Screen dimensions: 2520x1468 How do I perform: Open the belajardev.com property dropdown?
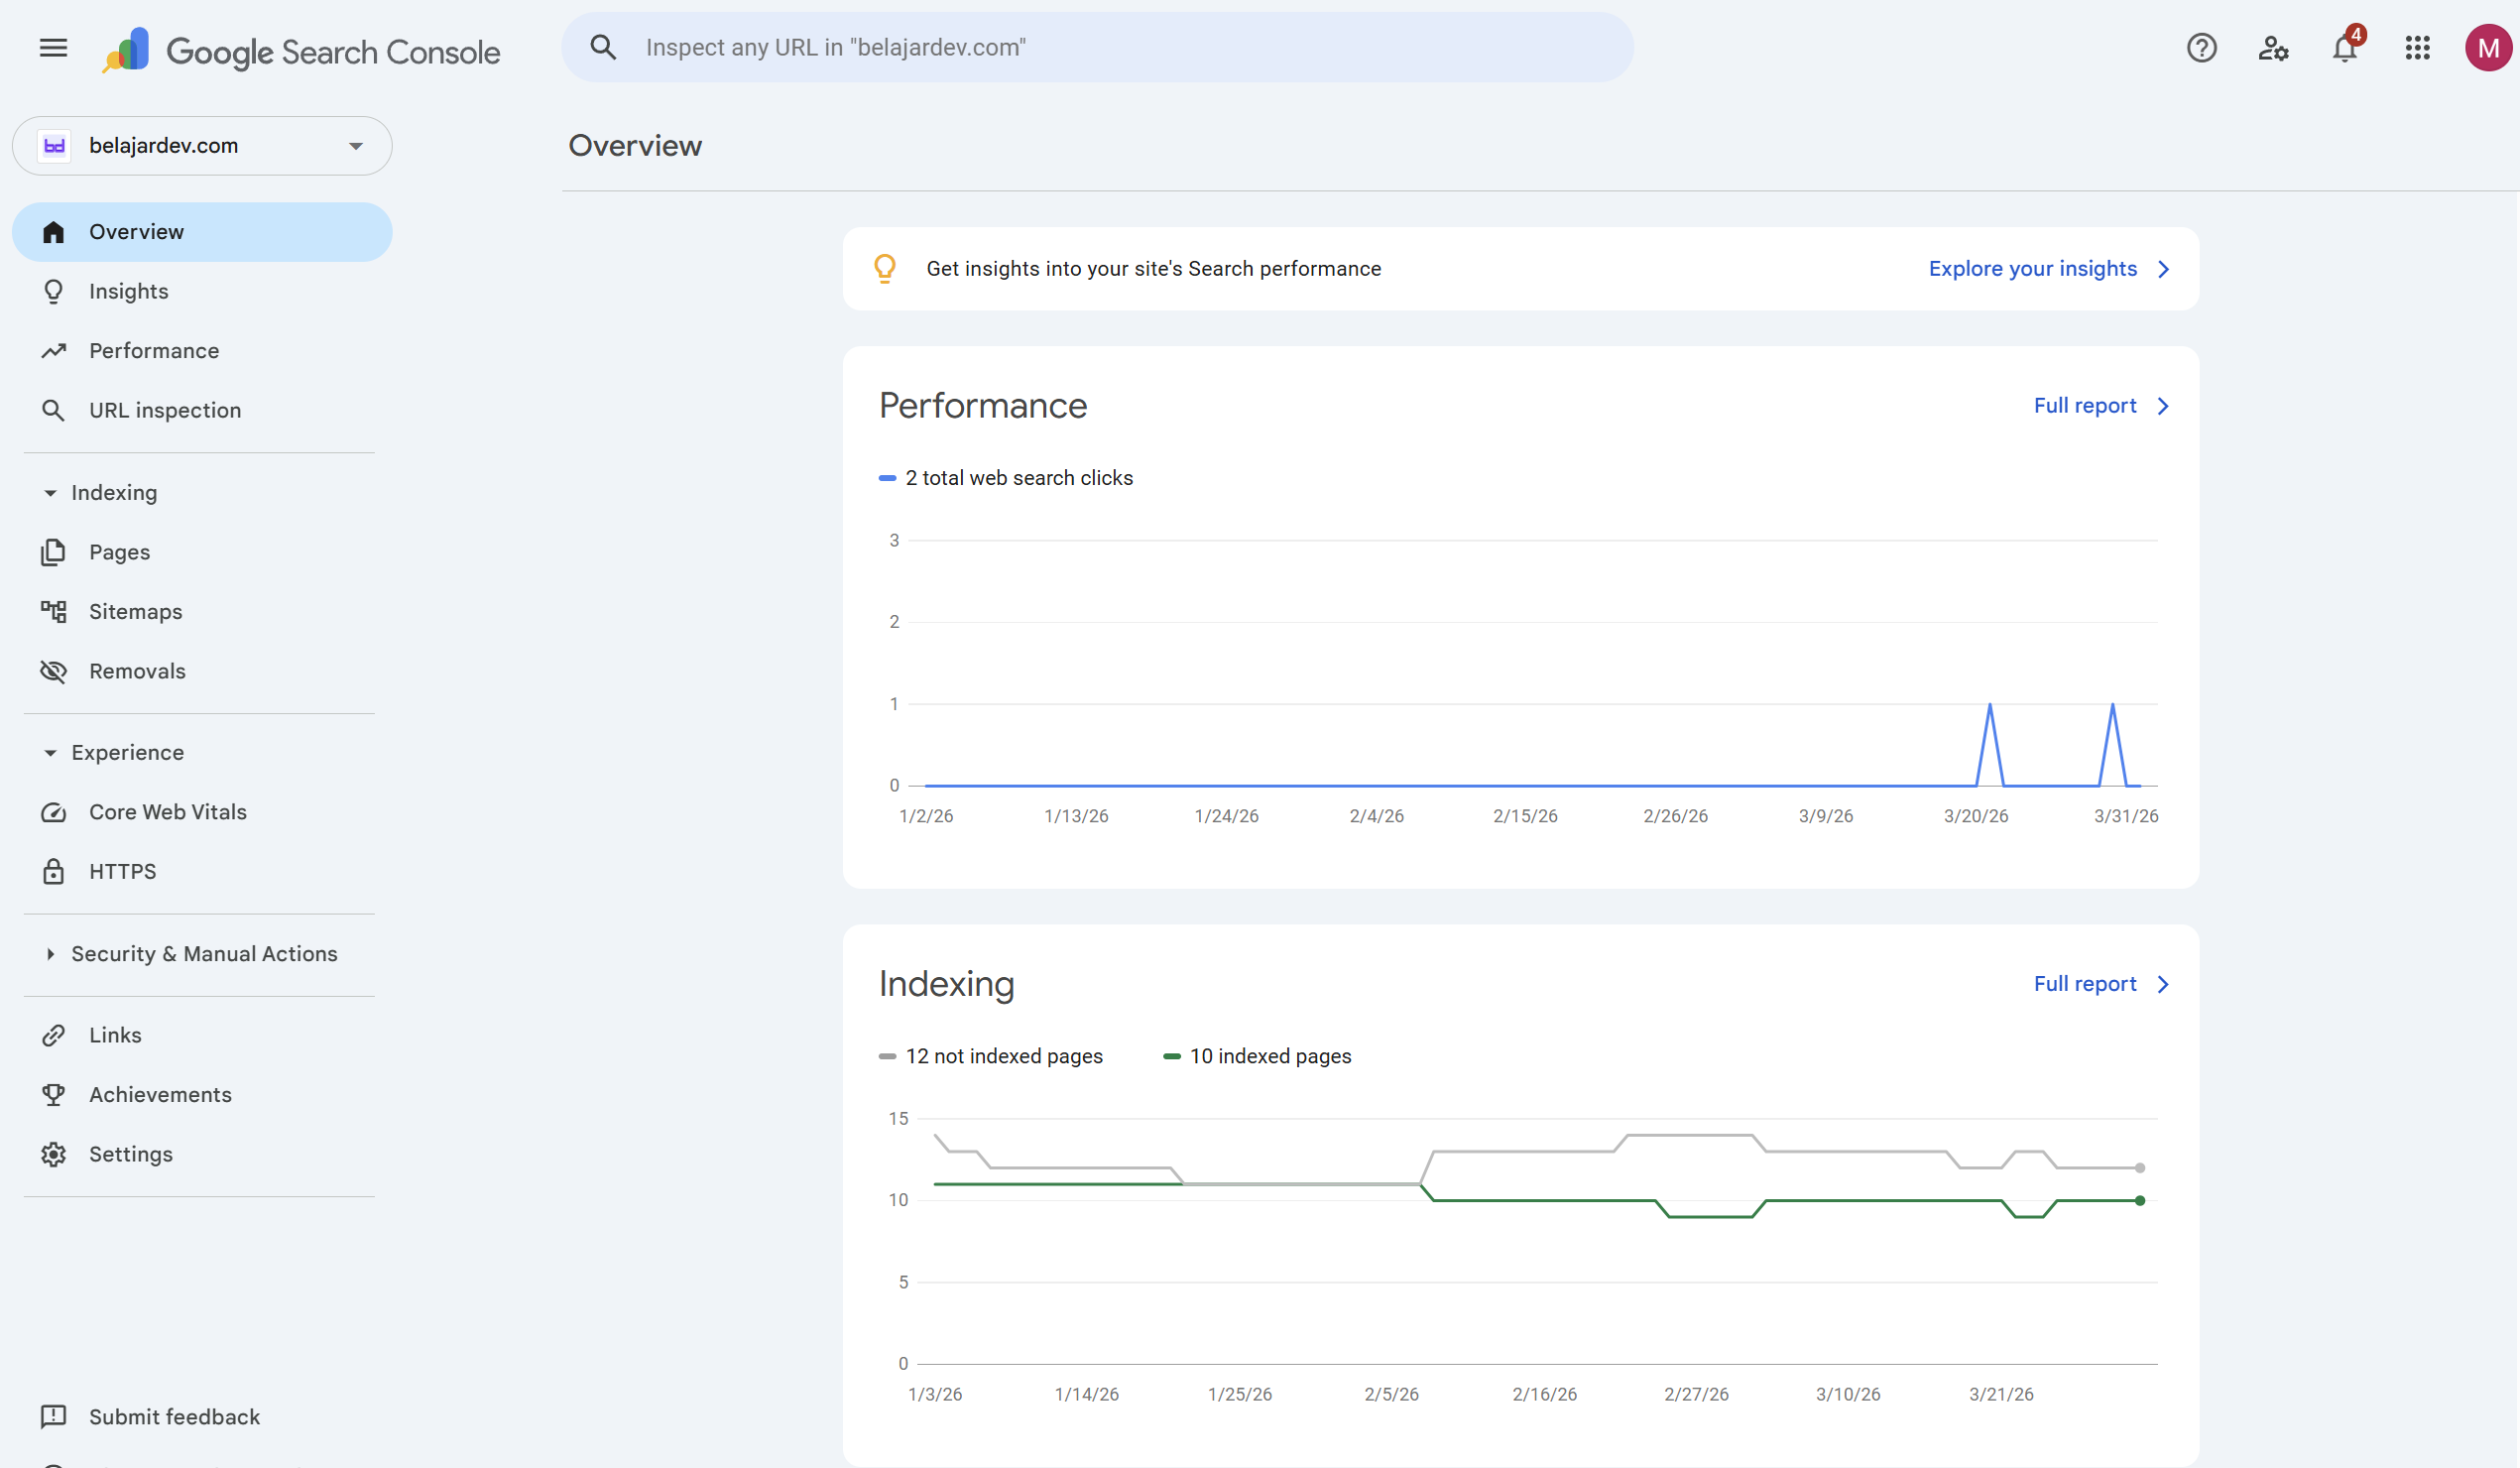(202, 146)
